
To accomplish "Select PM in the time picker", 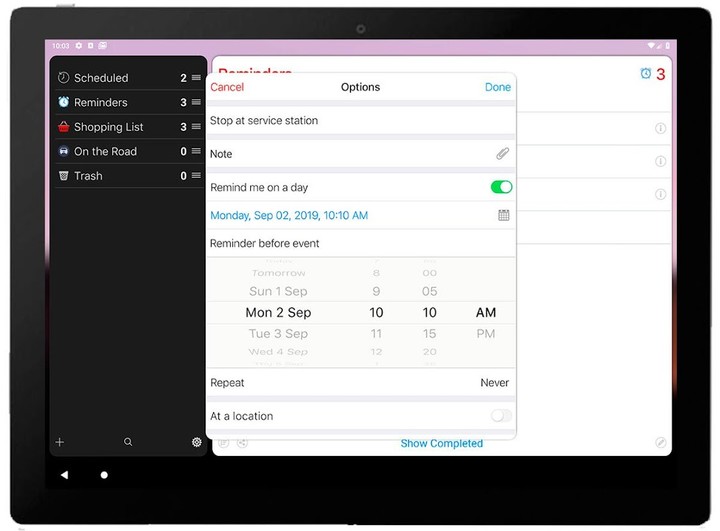I will pos(486,334).
